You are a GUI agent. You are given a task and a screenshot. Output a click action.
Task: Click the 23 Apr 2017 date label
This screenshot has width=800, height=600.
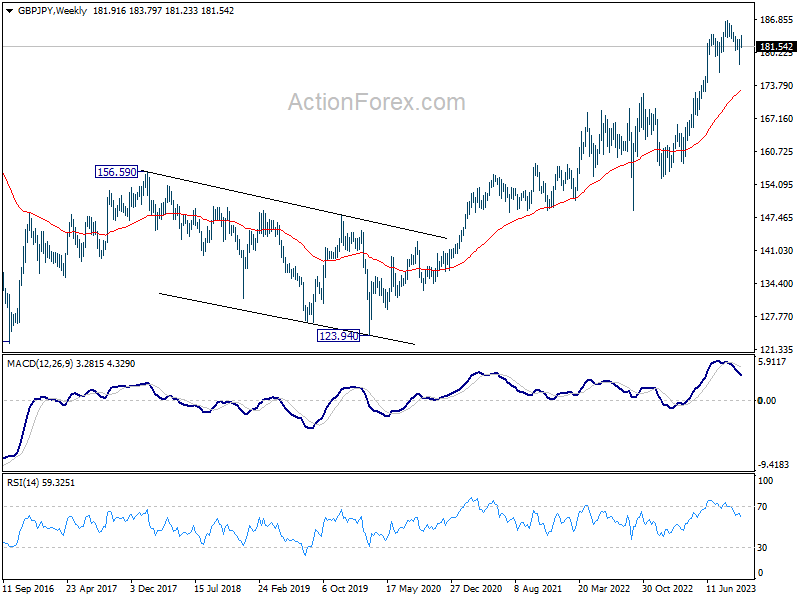pyautogui.click(x=92, y=589)
